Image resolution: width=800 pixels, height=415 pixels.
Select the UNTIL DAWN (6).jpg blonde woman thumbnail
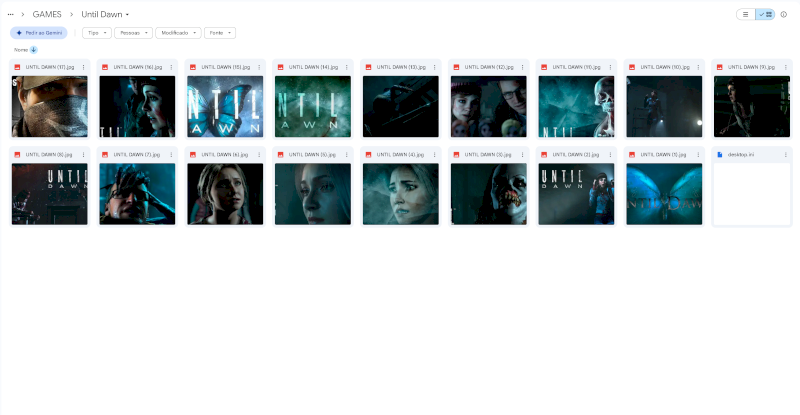click(x=225, y=194)
